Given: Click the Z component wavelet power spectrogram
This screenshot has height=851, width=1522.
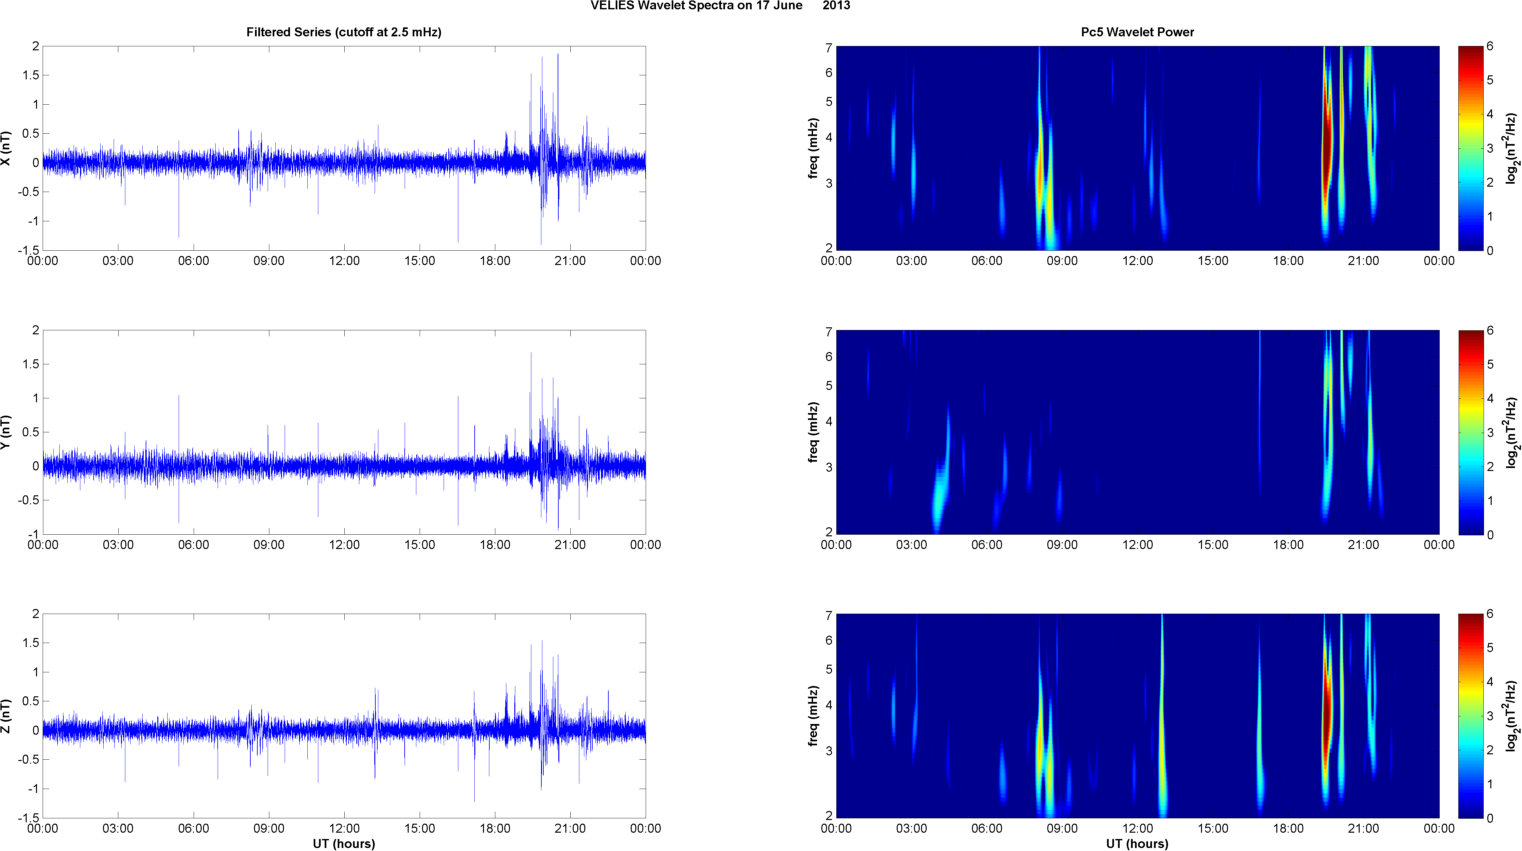Looking at the screenshot, I should [1137, 716].
